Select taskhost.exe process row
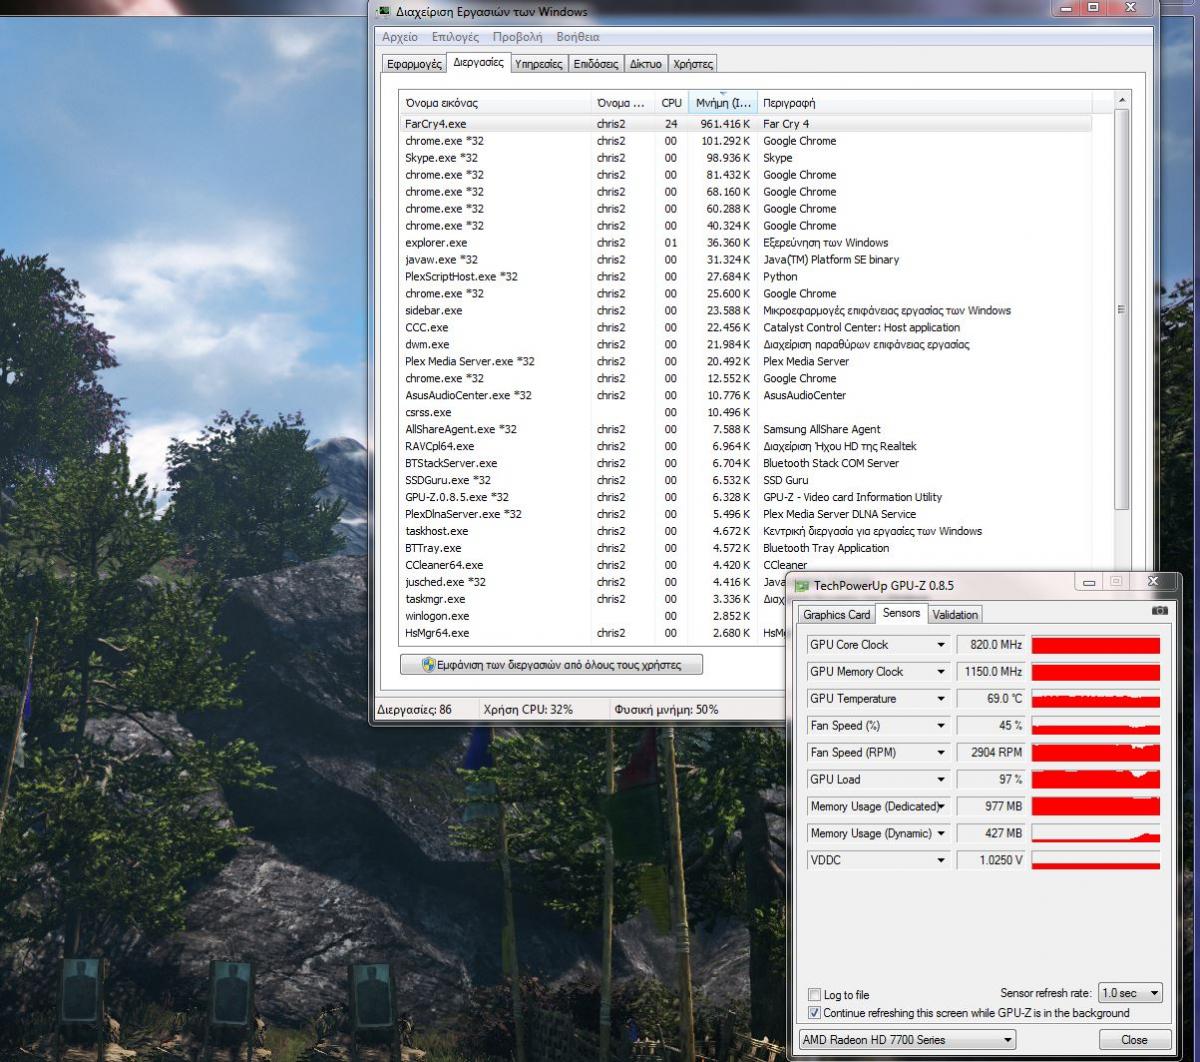Screen dimensions: 1200x1062 [745, 532]
